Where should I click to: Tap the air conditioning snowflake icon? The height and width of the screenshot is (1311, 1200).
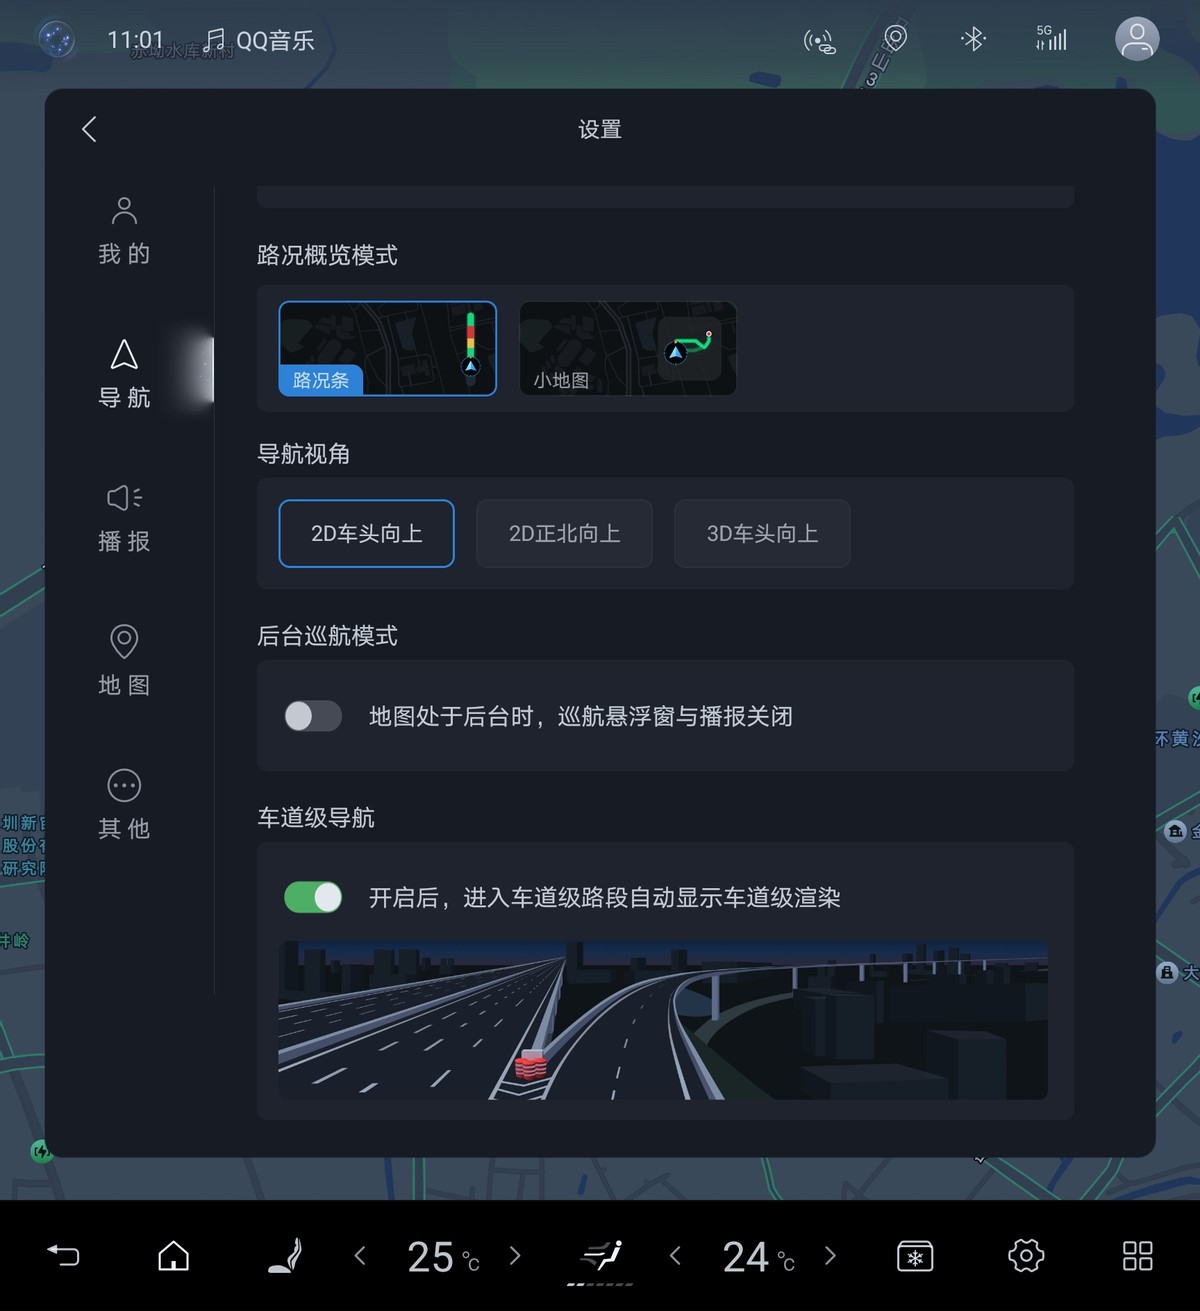click(x=915, y=1256)
